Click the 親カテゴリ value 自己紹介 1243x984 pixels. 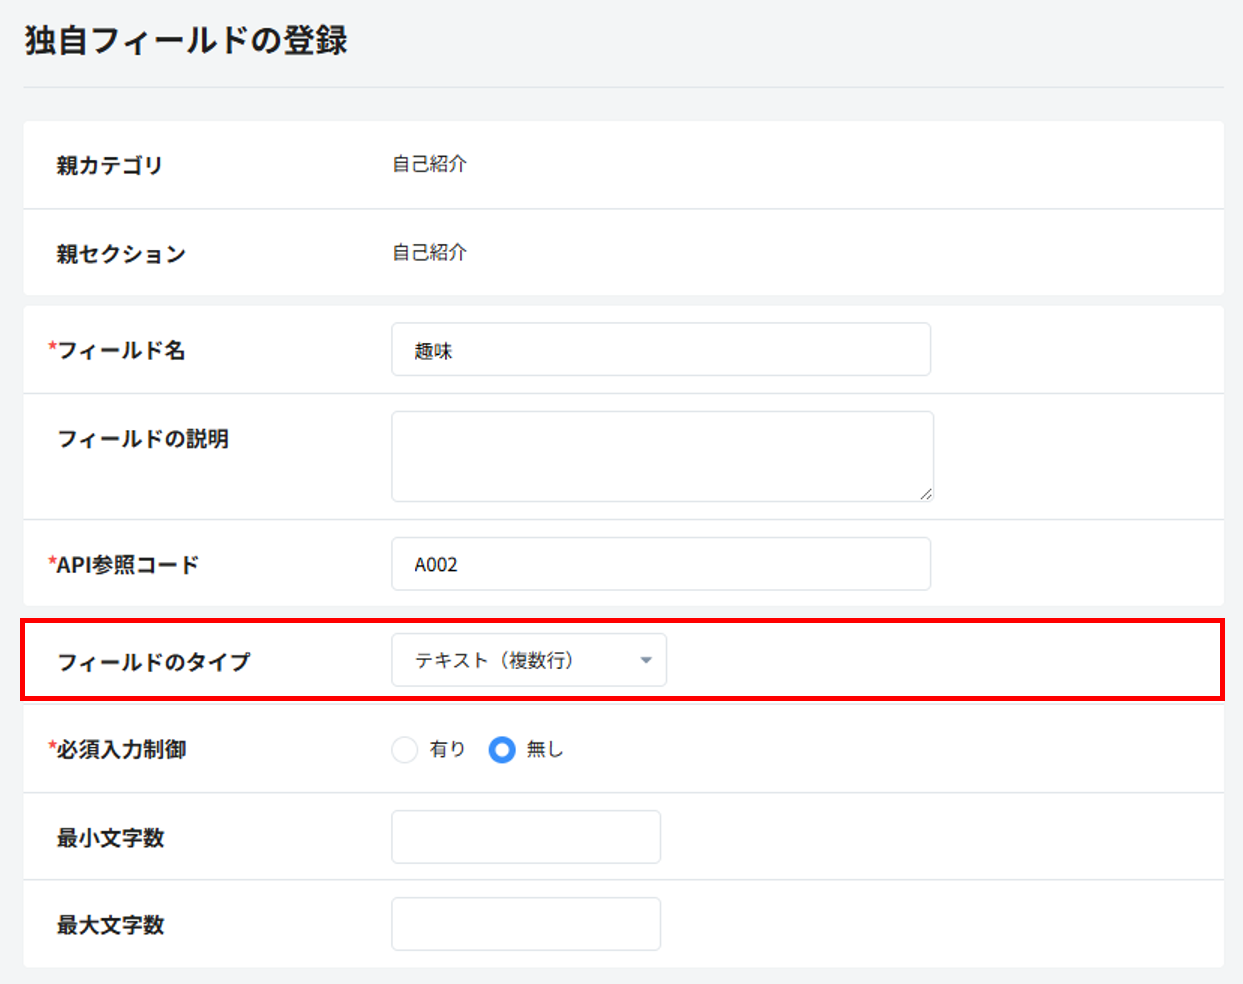[x=429, y=164]
